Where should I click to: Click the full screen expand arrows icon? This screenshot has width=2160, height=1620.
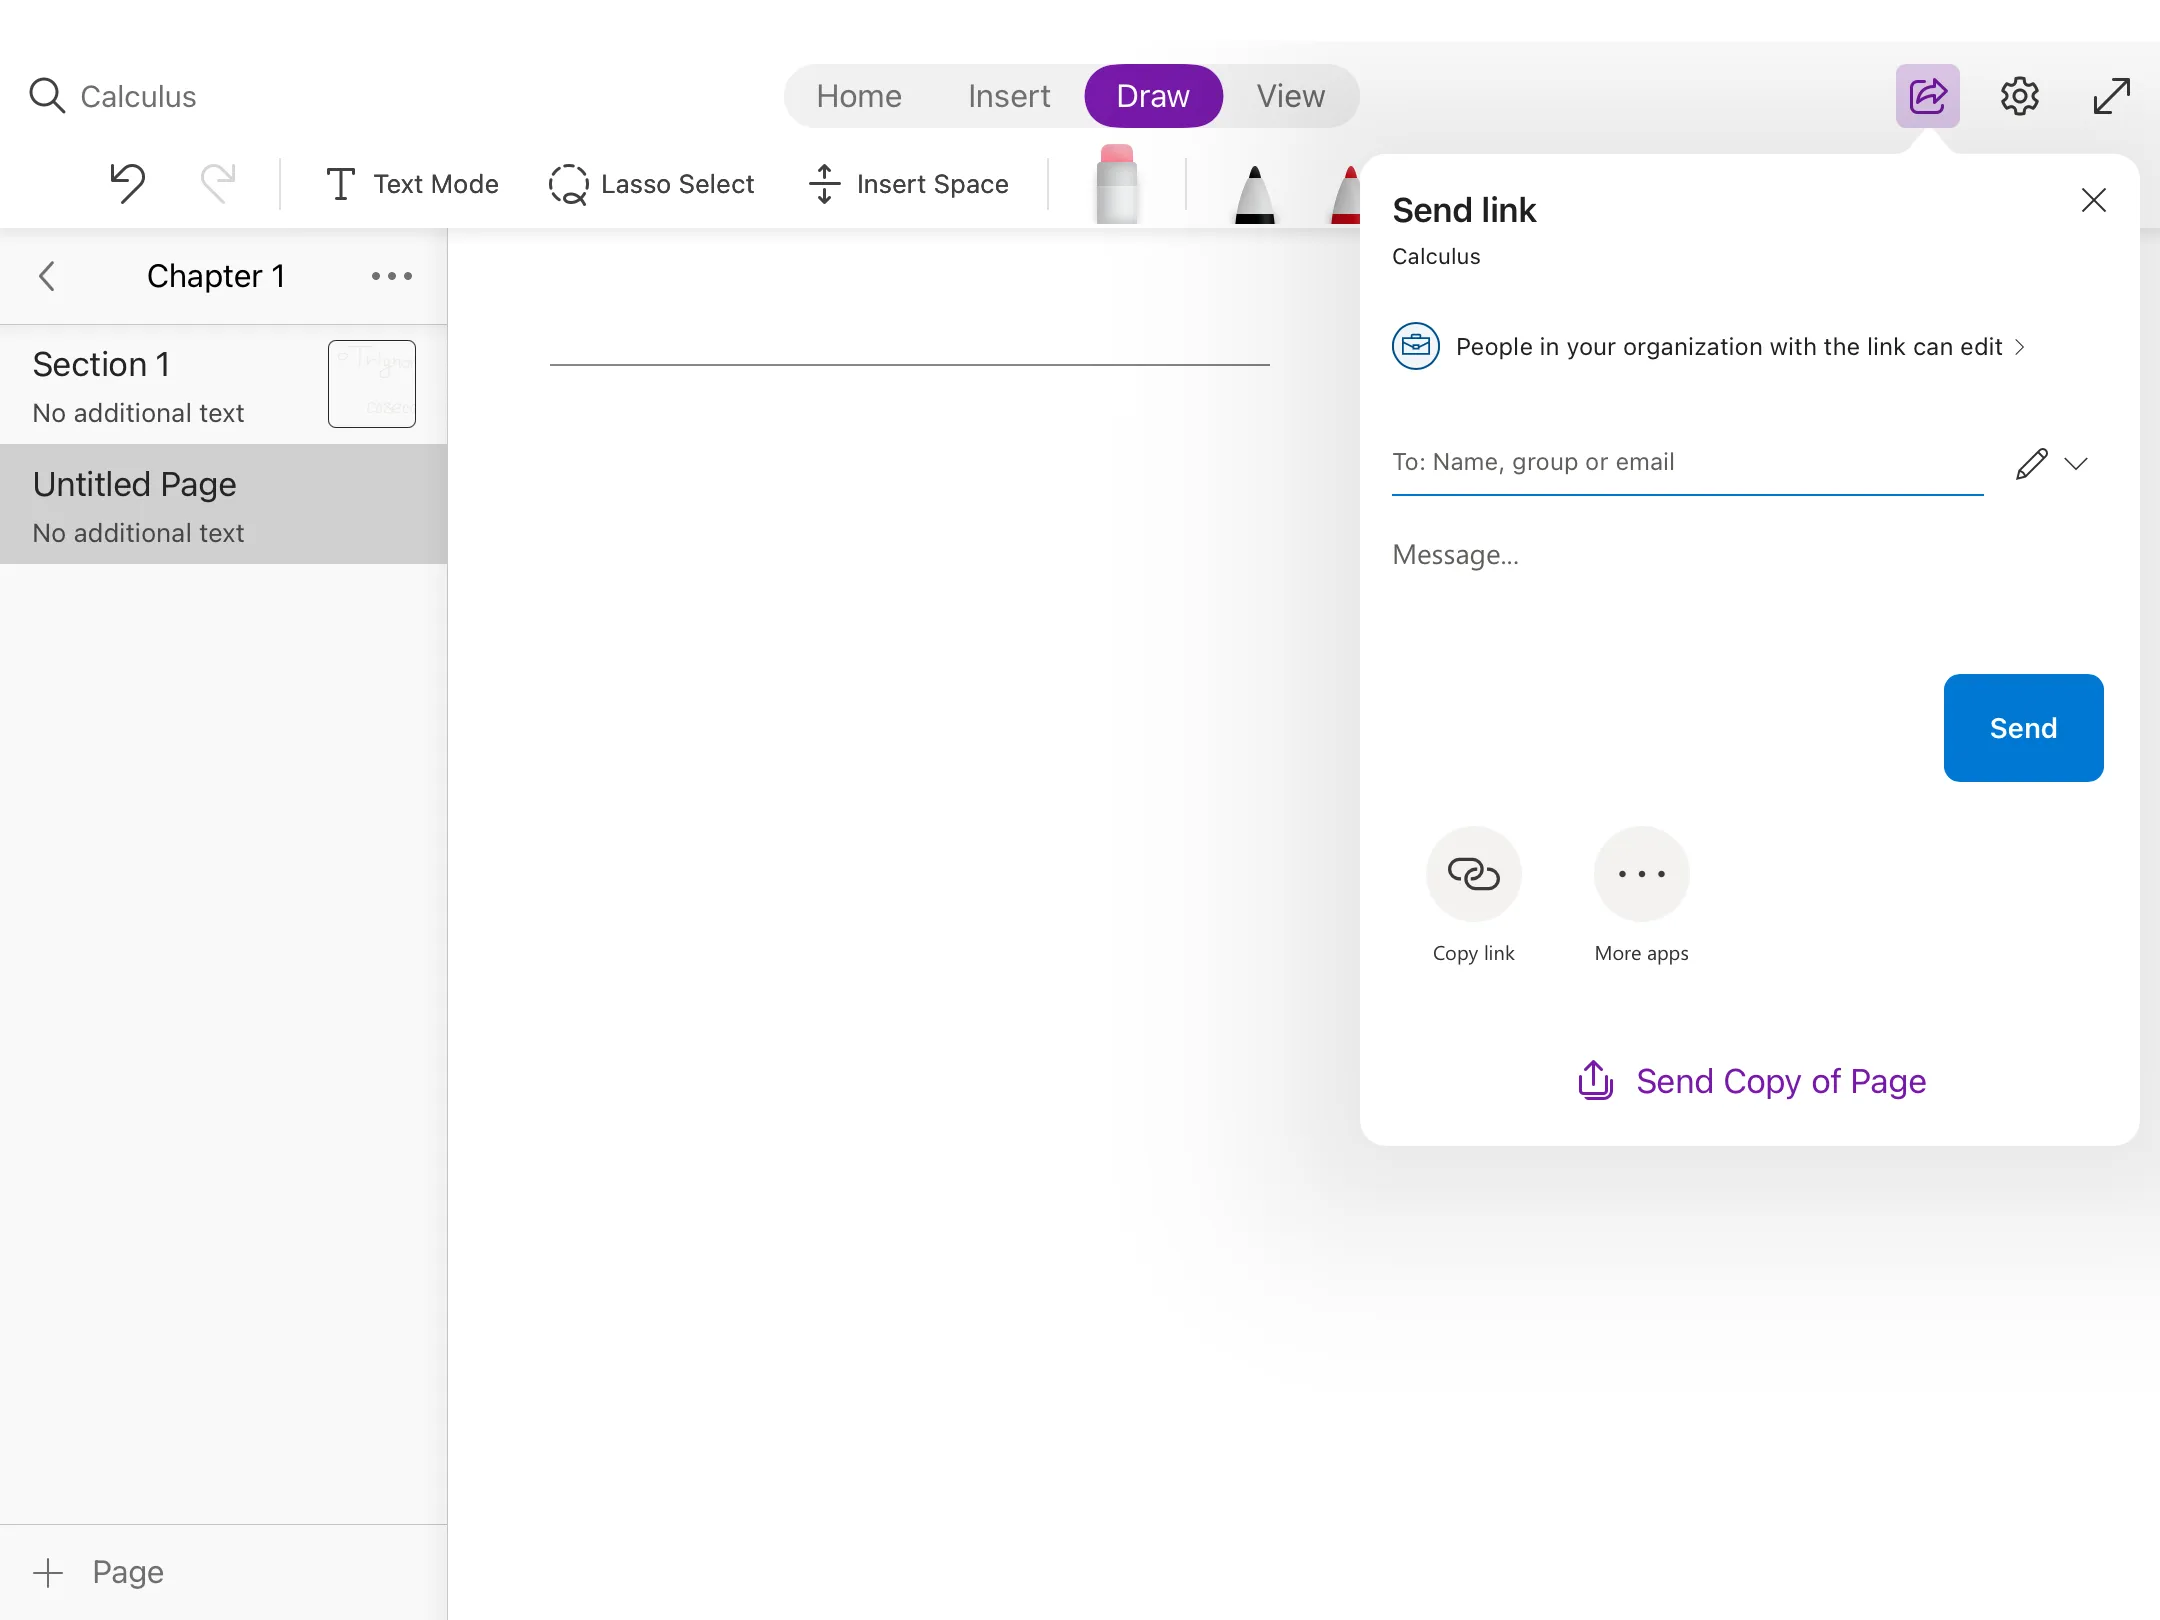(2111, 96)
